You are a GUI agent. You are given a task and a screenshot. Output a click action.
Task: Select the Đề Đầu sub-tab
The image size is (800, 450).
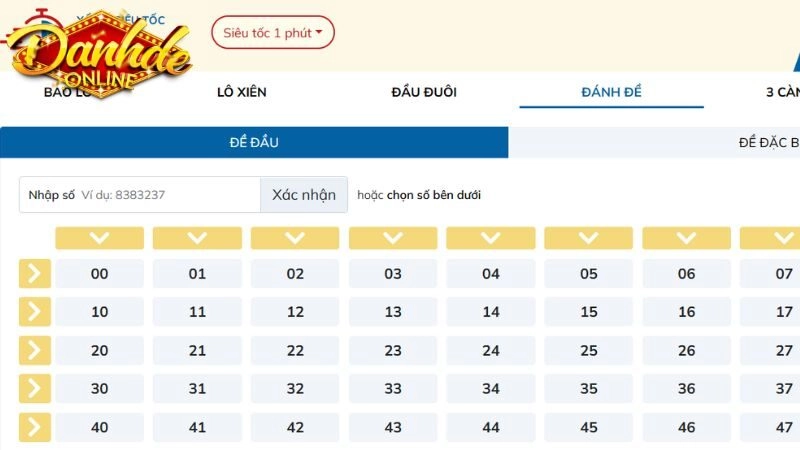pos(254,142)
